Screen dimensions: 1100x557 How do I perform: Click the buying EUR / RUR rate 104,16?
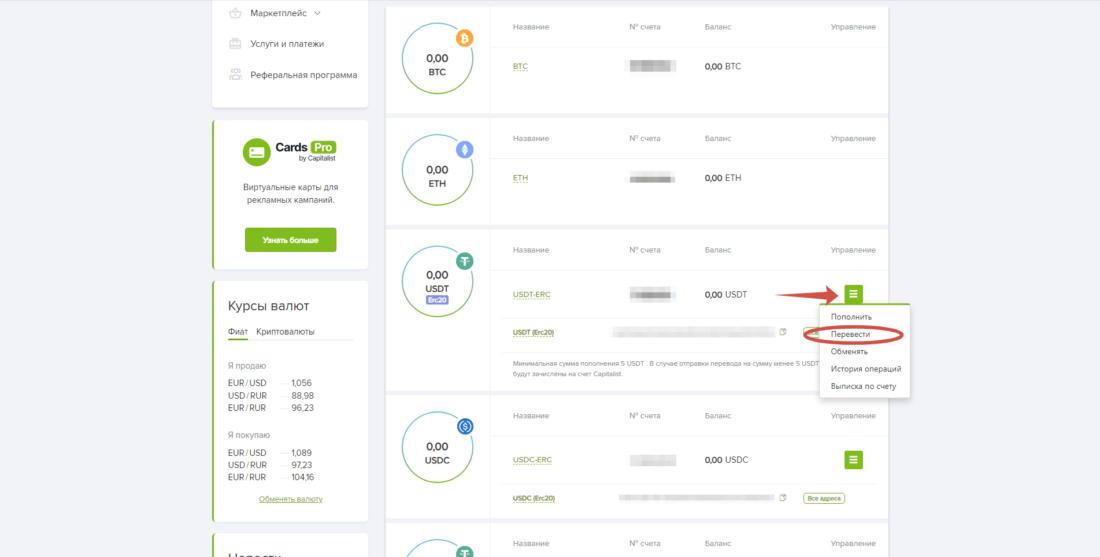pos(302,477)
